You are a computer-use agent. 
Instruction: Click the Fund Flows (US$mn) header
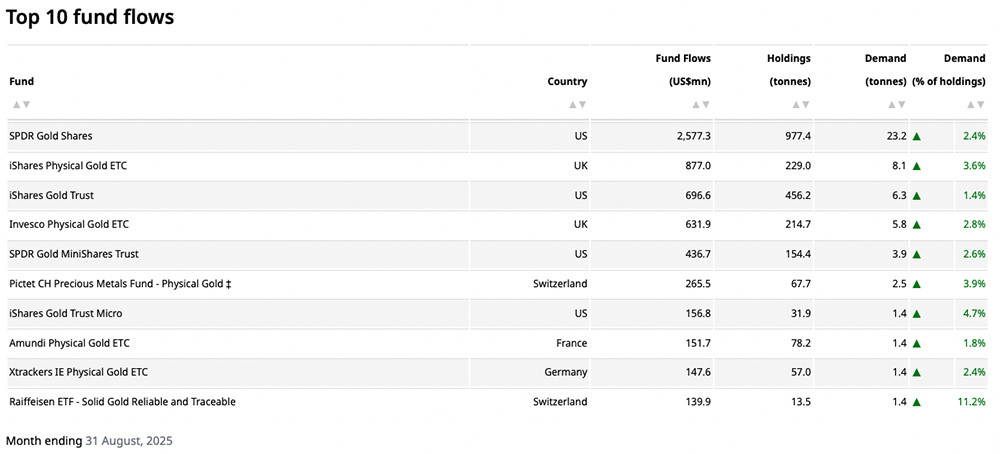click(x=683, y=70)
